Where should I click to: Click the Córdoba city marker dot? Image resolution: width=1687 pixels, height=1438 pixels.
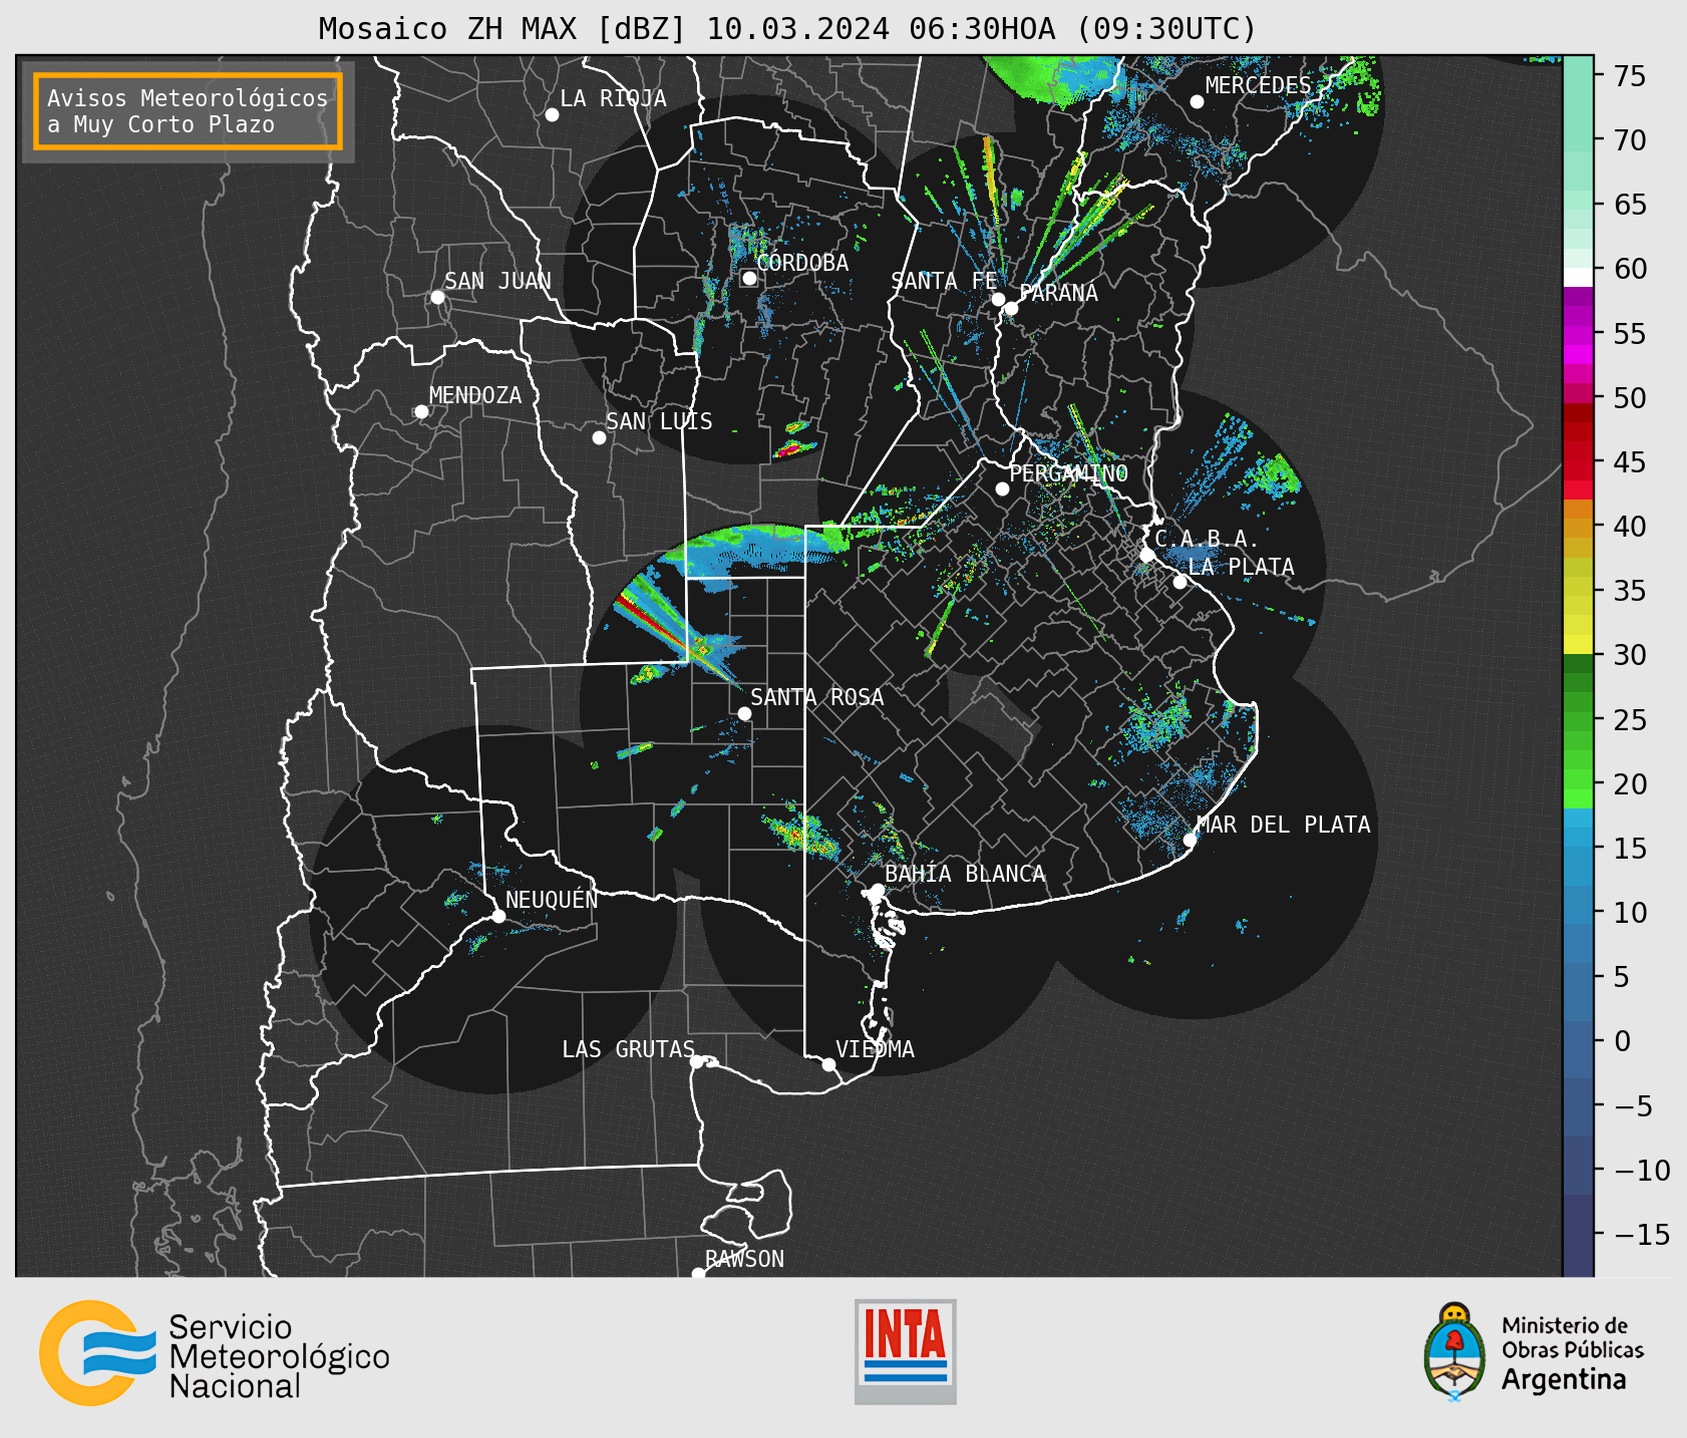click(x=749, y=278)
